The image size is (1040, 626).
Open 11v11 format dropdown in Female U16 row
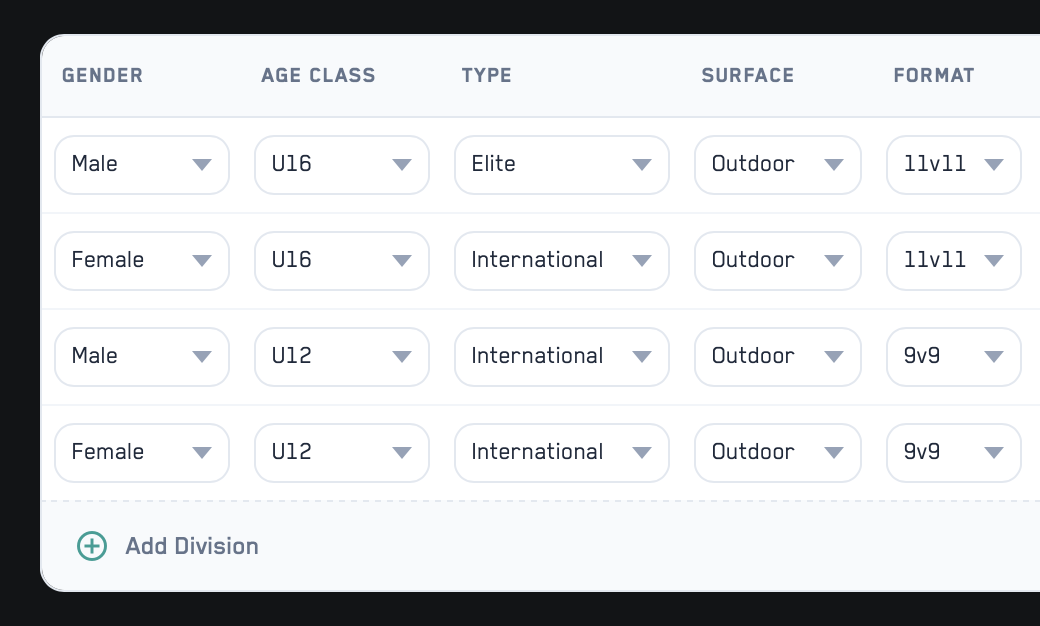tap(954, 261)
